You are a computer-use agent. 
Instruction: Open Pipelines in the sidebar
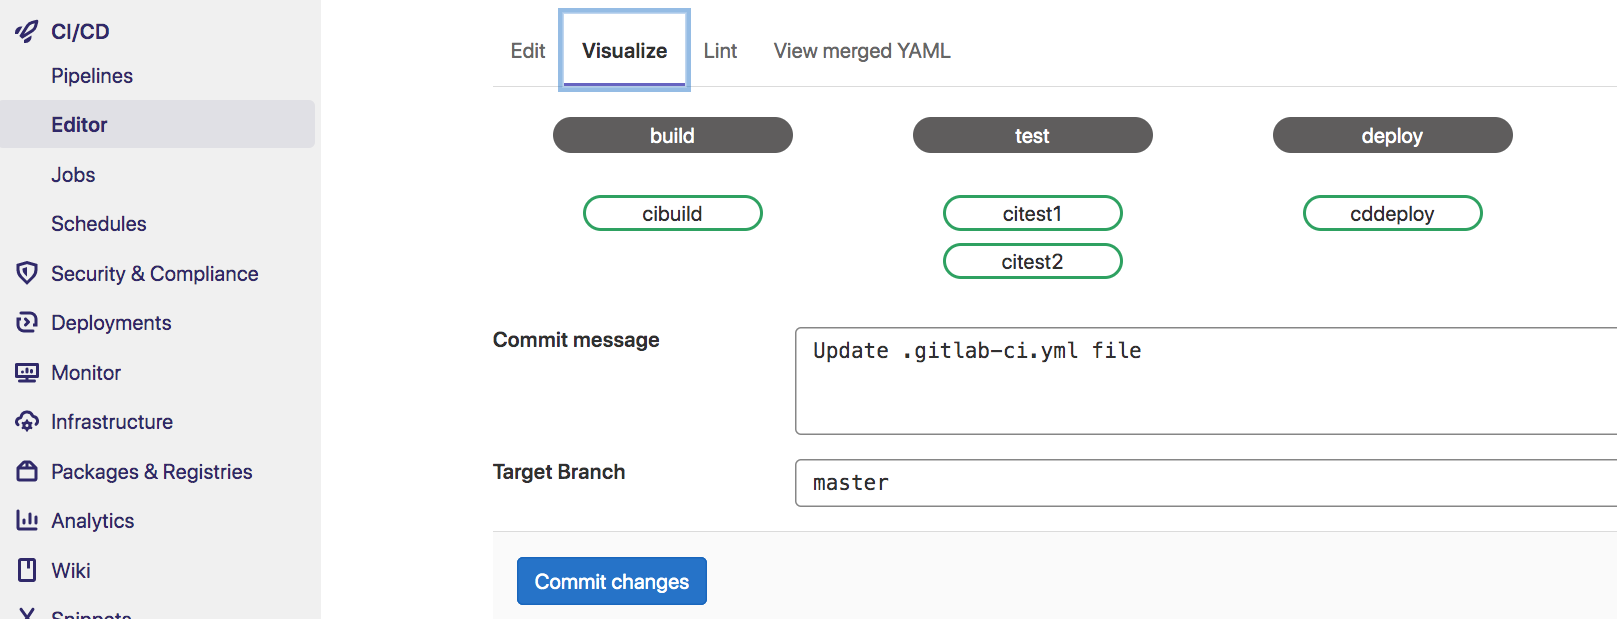tap(92, 76)
